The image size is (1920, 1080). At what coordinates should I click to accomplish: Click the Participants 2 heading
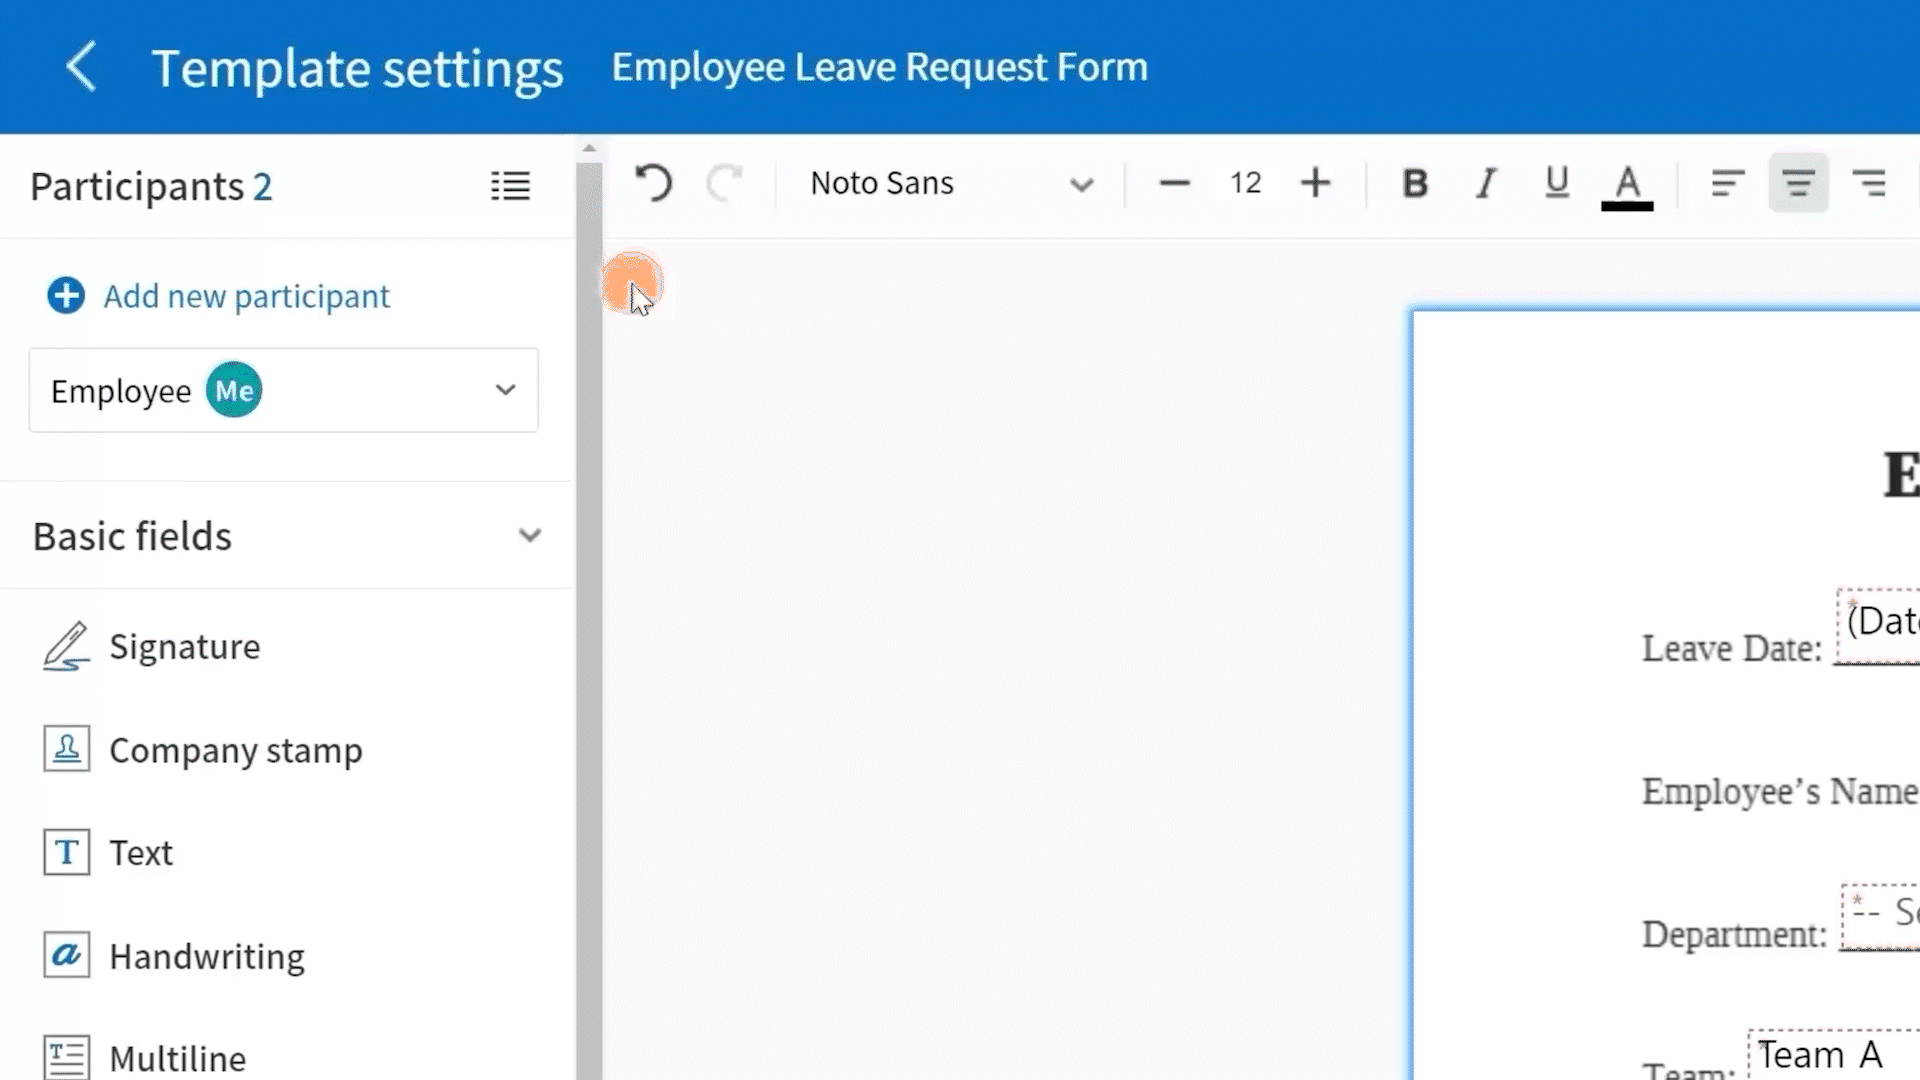click(x=151, y=187)
